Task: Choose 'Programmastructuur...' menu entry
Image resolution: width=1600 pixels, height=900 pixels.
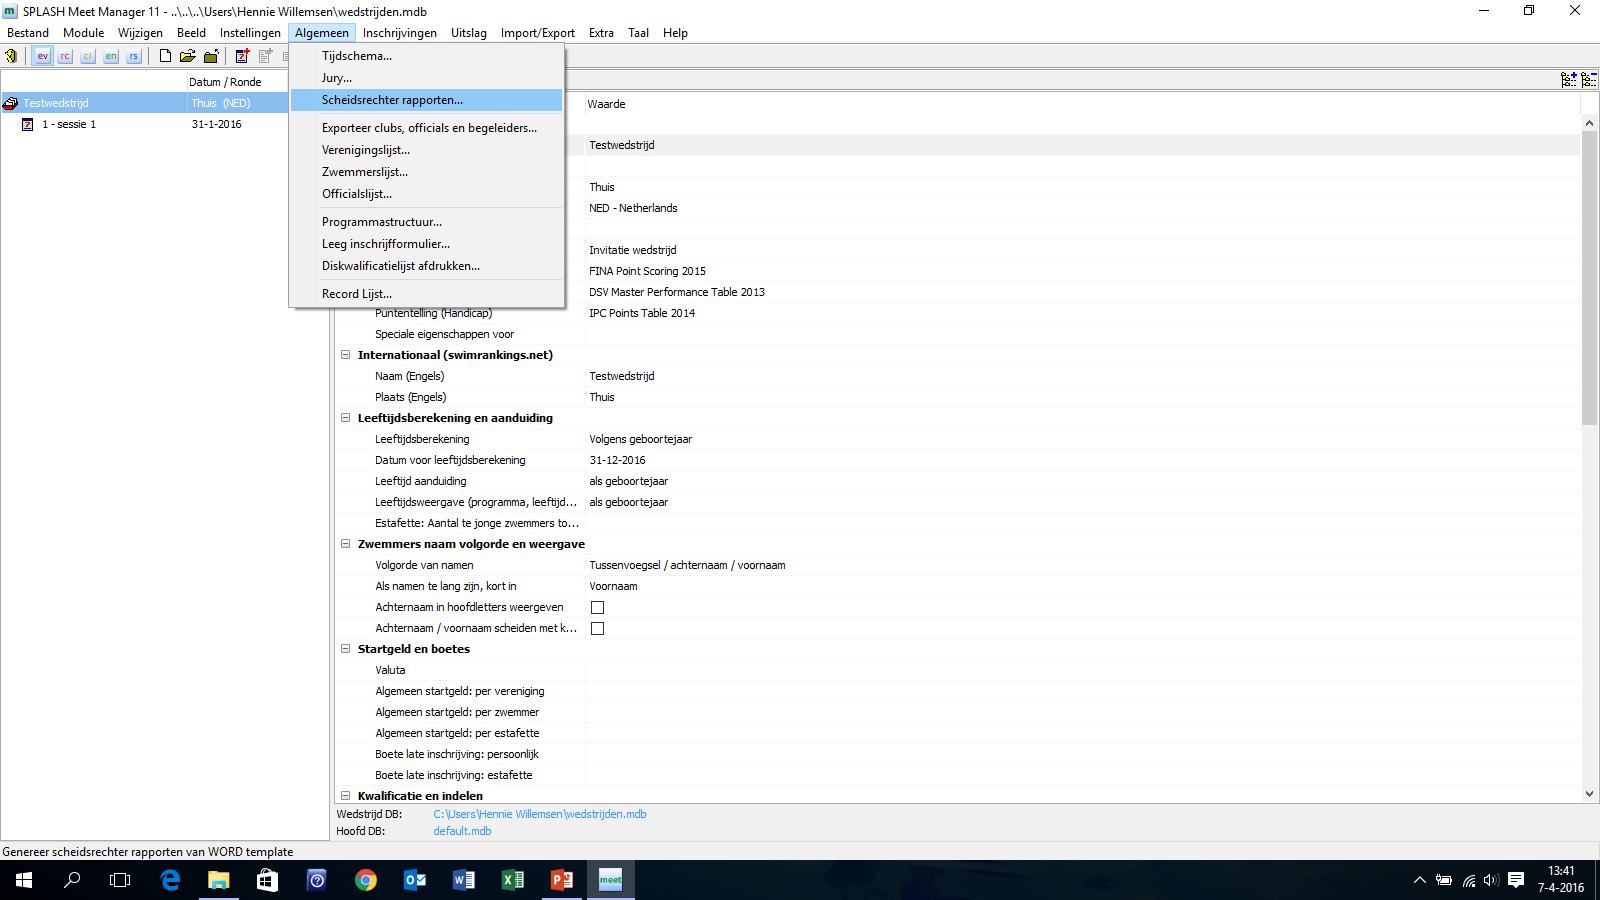Action: 426,222
